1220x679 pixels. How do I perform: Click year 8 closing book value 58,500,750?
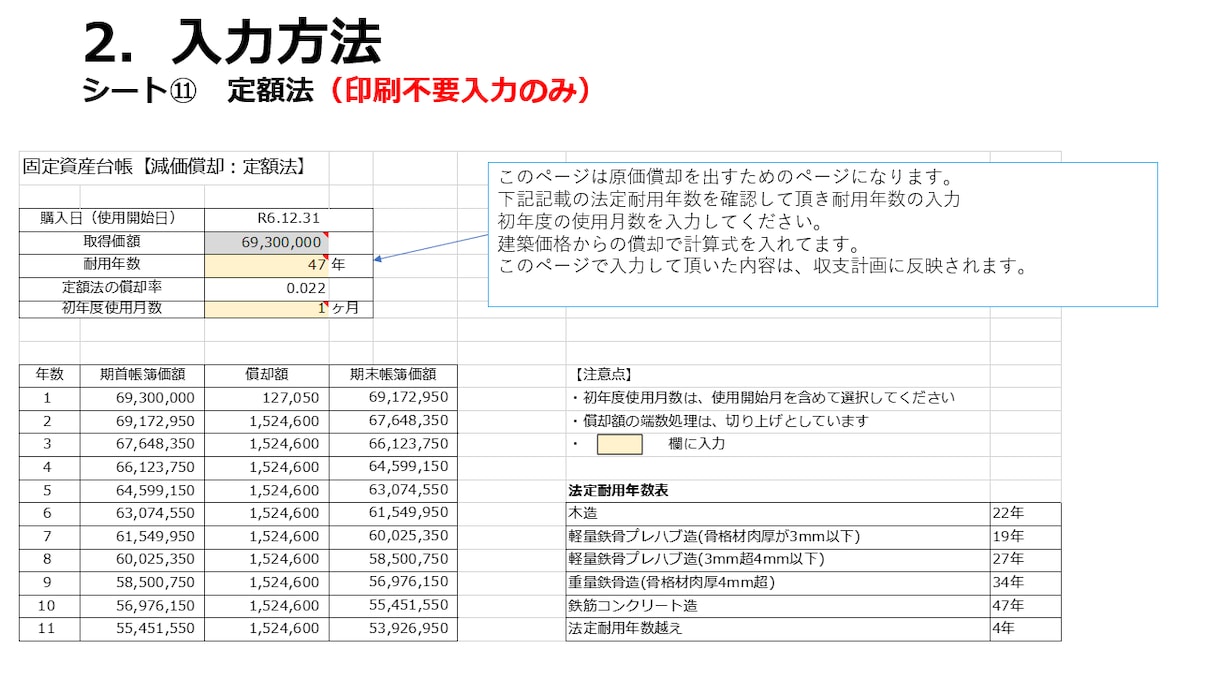click(x=393, y=559)
